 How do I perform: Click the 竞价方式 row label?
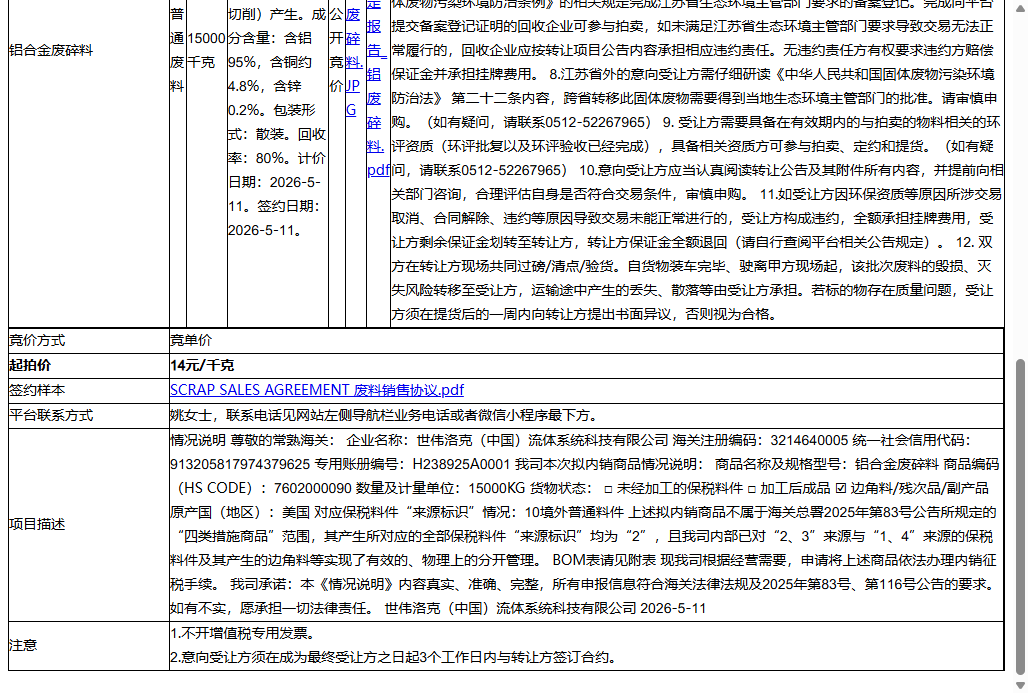tap(37, 340)
